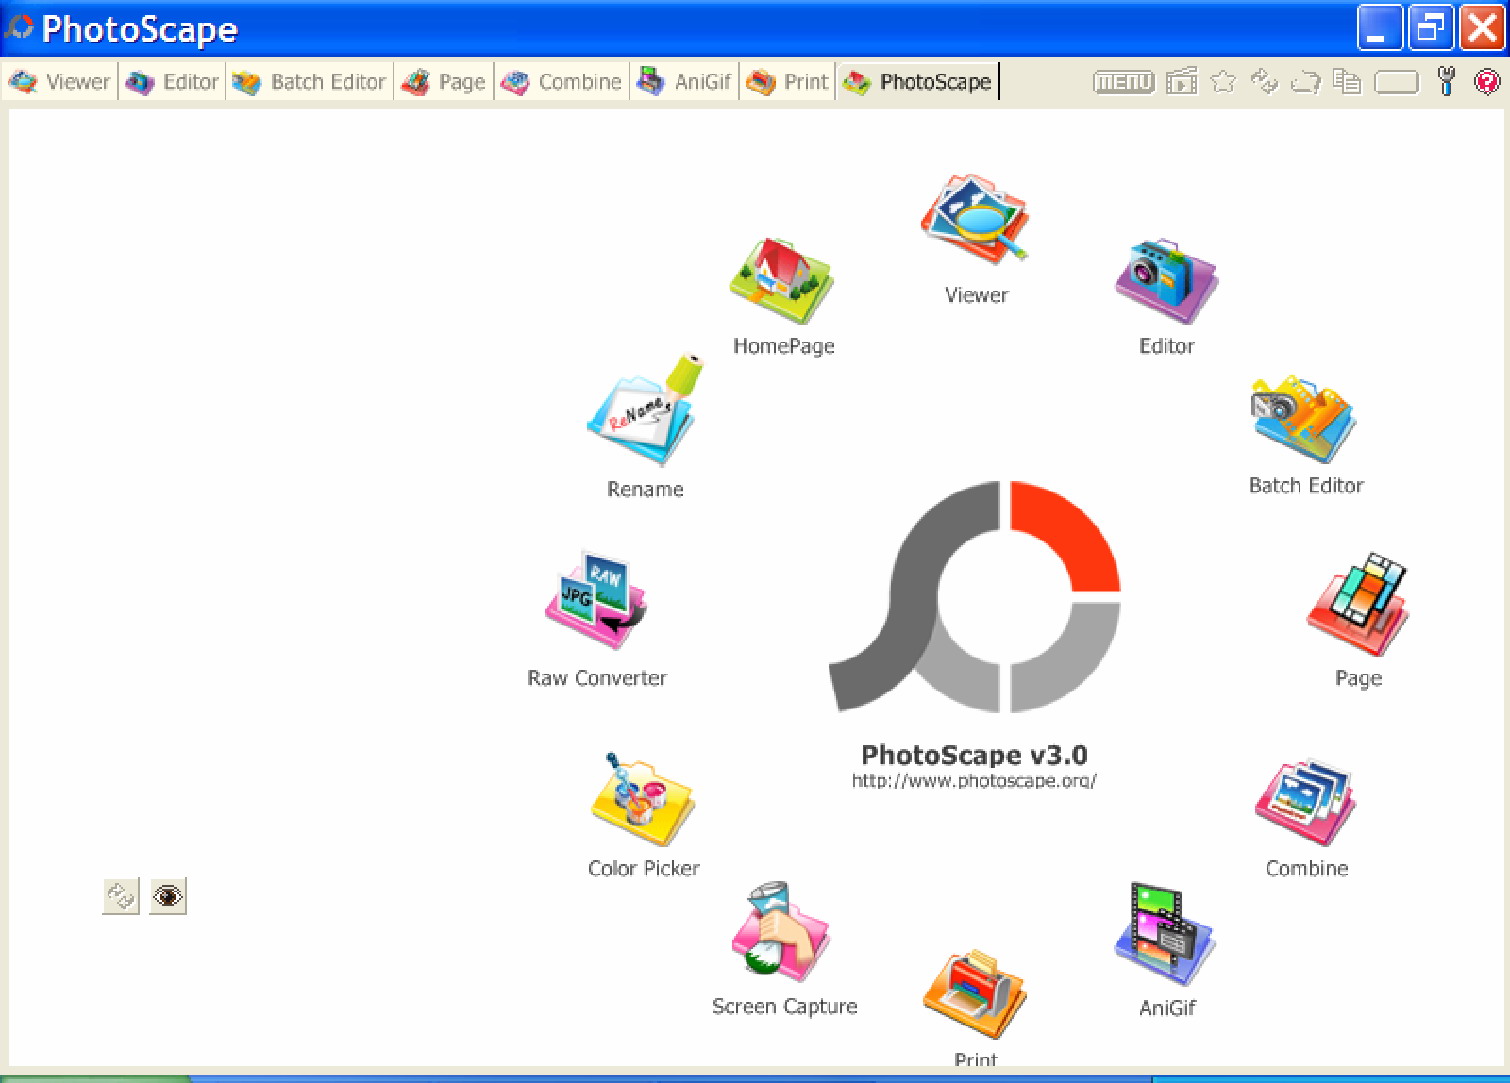Click the PhotoScape v3.0 title text
1510x1083 pixels.
pos(974,755)
